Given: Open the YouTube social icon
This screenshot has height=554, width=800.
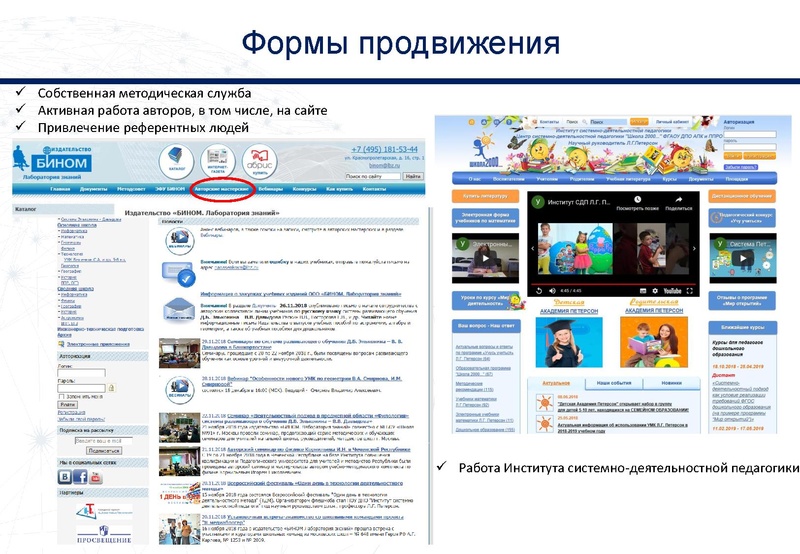Looking at the screenshot, I should [x=95, y=478].
